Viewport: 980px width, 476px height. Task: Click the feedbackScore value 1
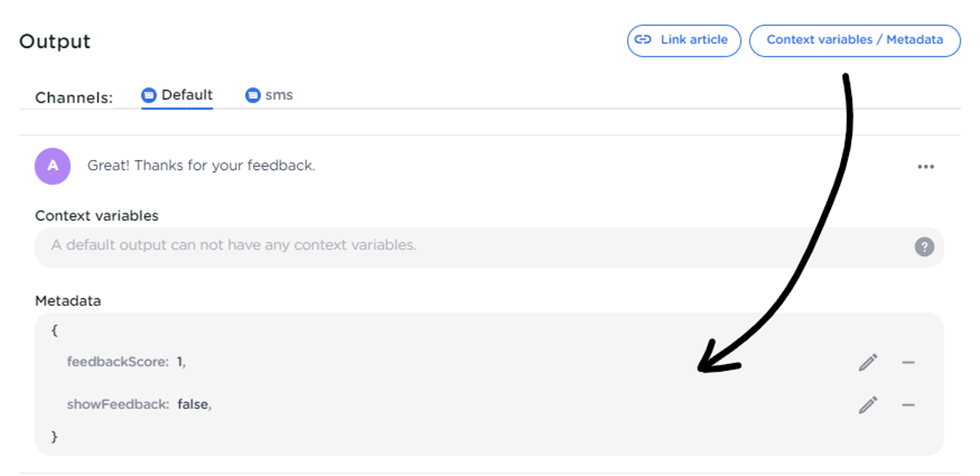point(181,362)
